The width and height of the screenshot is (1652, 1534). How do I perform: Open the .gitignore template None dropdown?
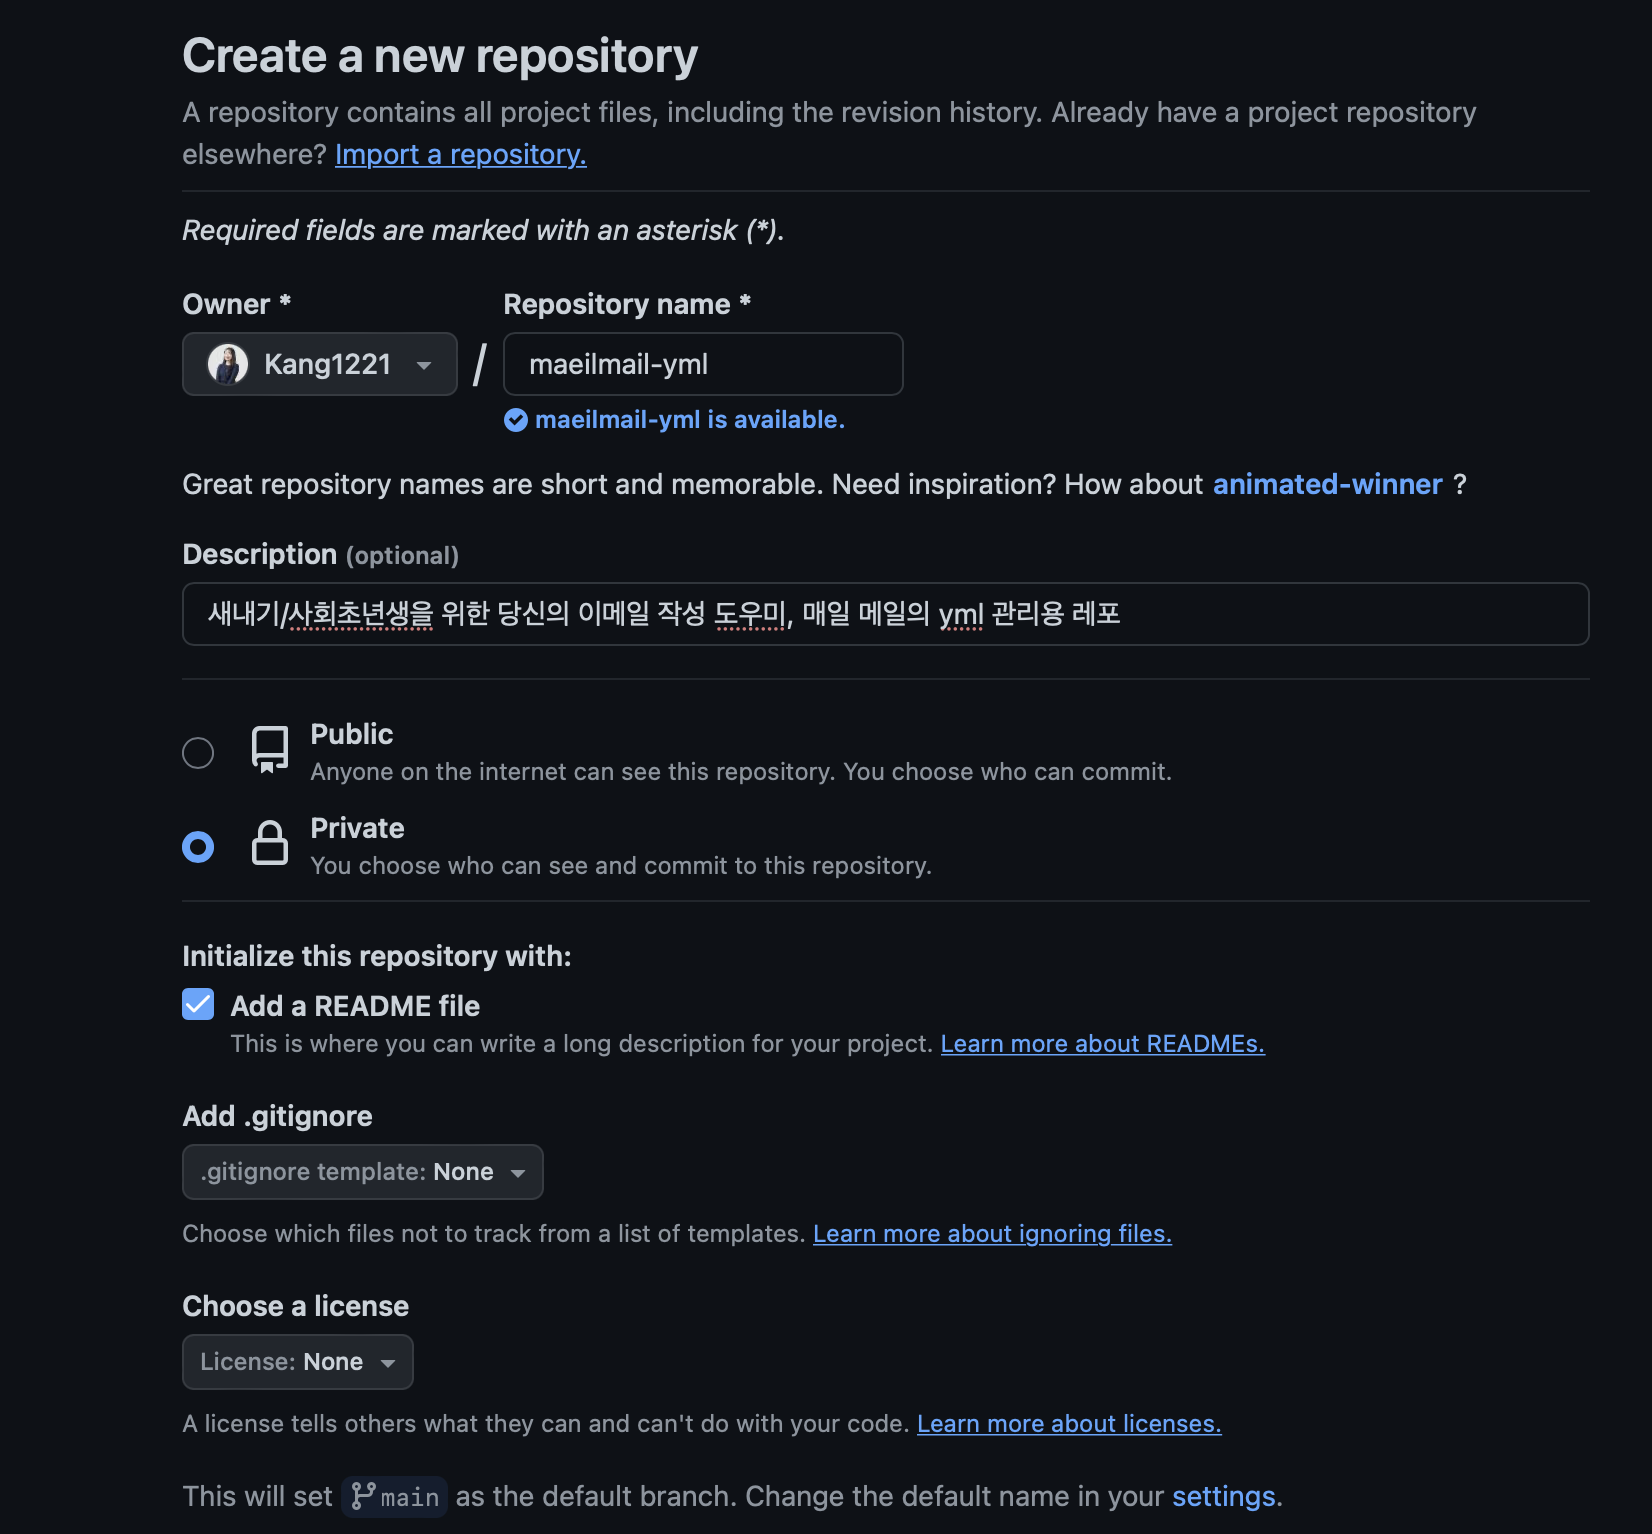click(363, 1172)
